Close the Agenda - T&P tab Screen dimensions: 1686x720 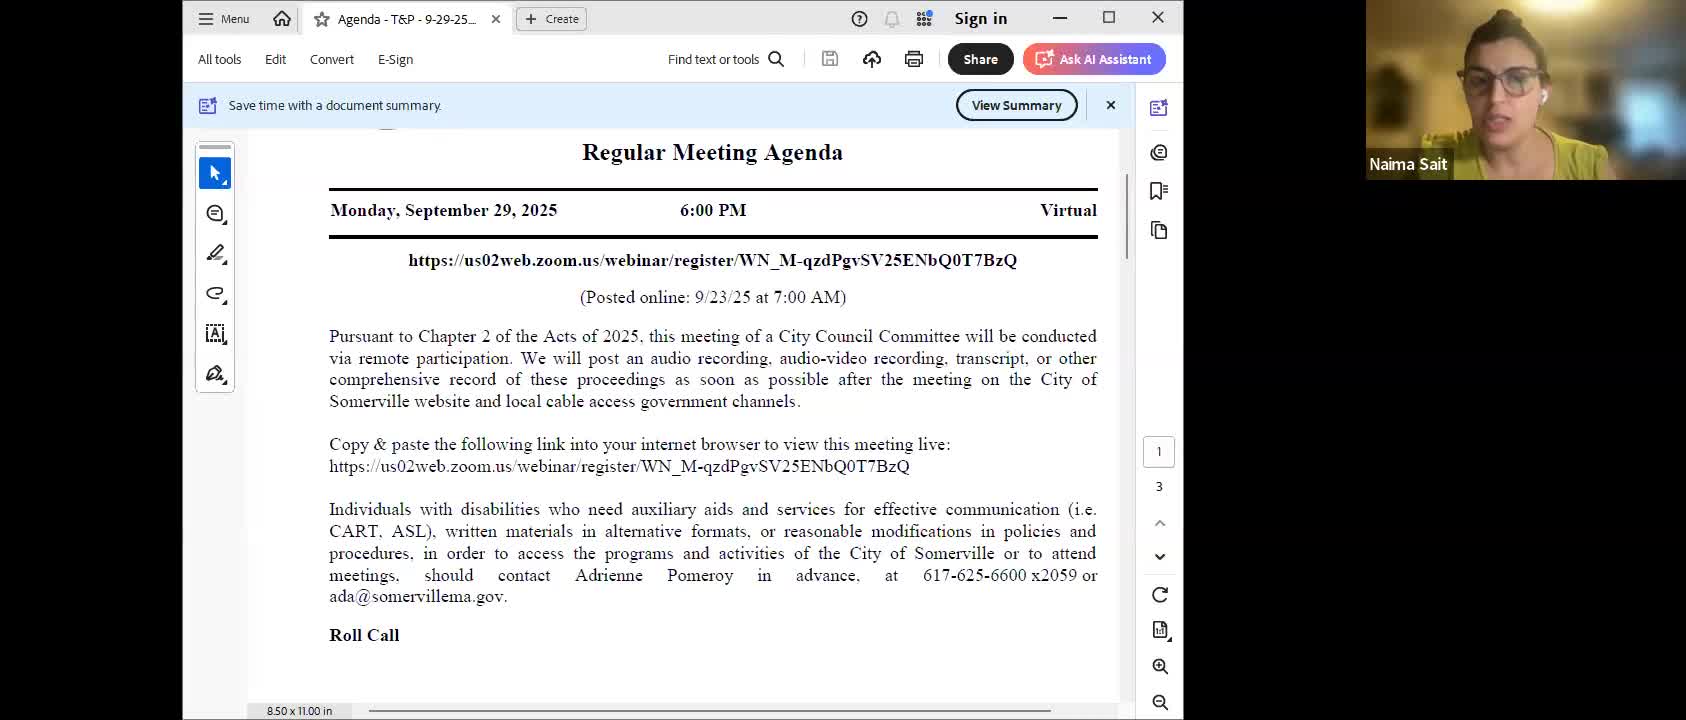[496, 19]
